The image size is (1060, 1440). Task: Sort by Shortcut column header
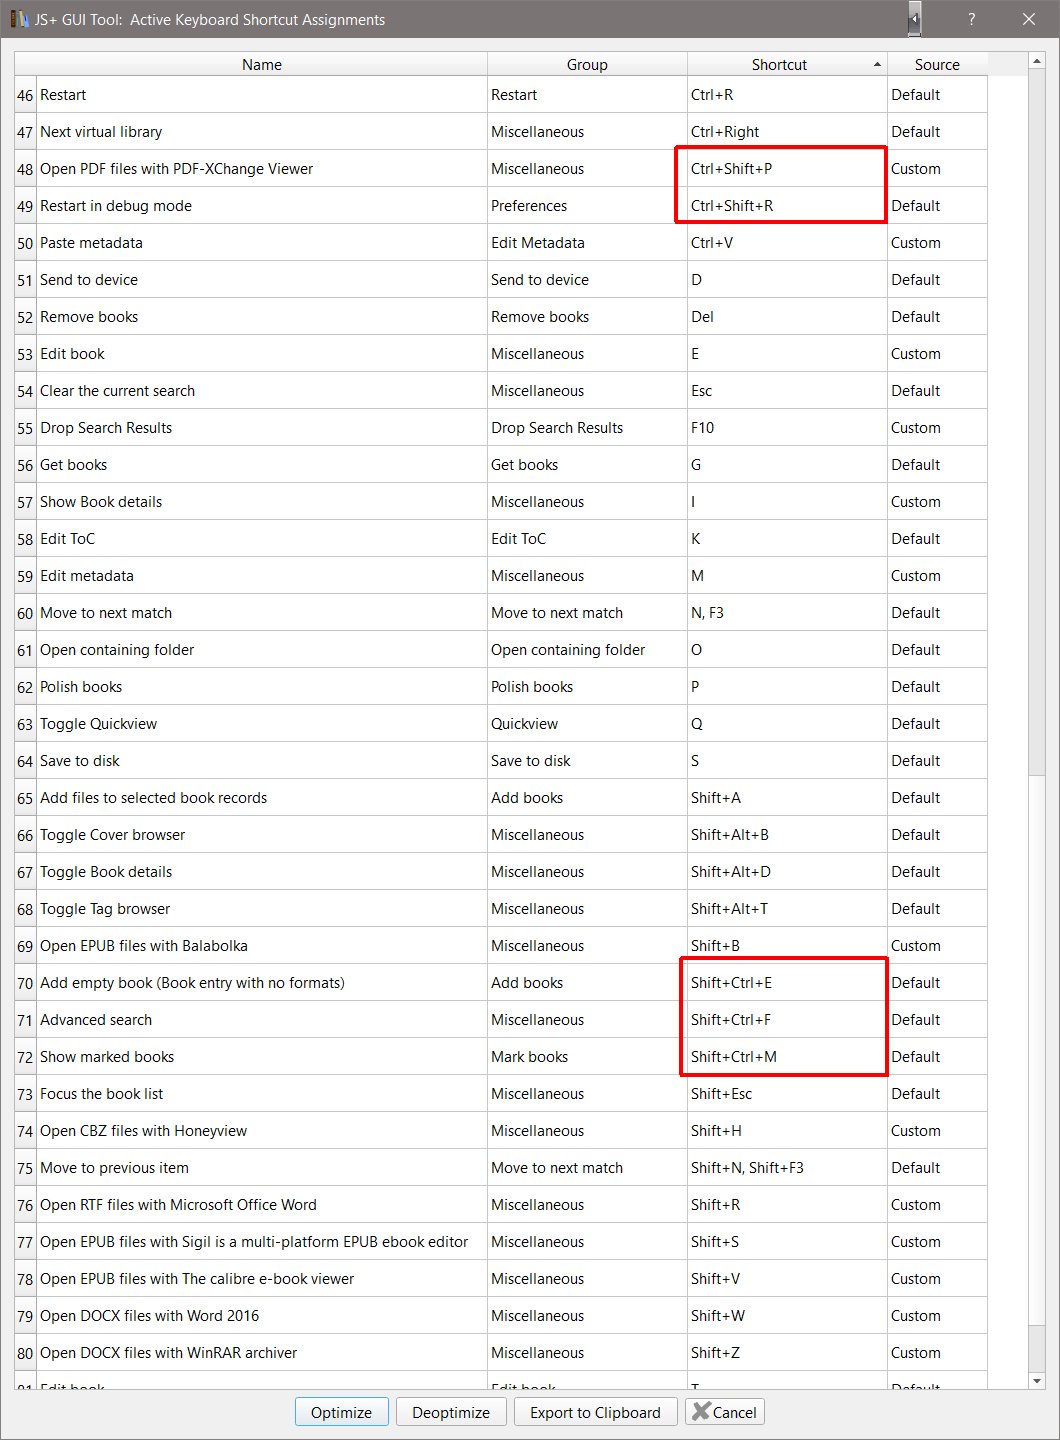pos(787,64)
